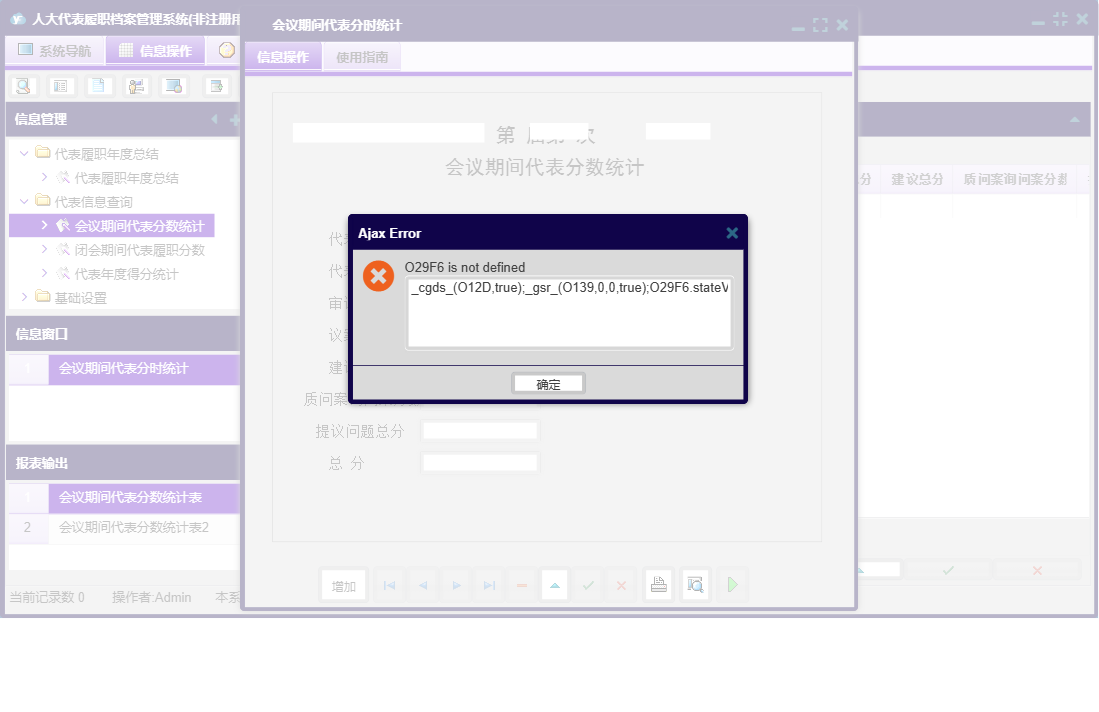Click the plus icon in 信息管理 header
This screenshot has width=1099, height=712.
pos(234,120)
